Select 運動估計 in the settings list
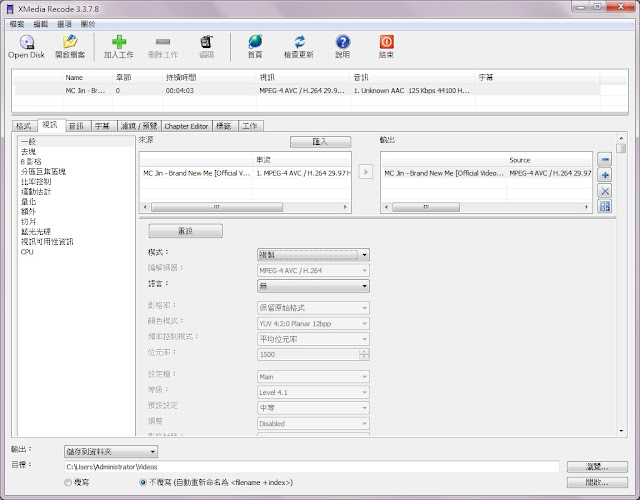 coord(36,192)
